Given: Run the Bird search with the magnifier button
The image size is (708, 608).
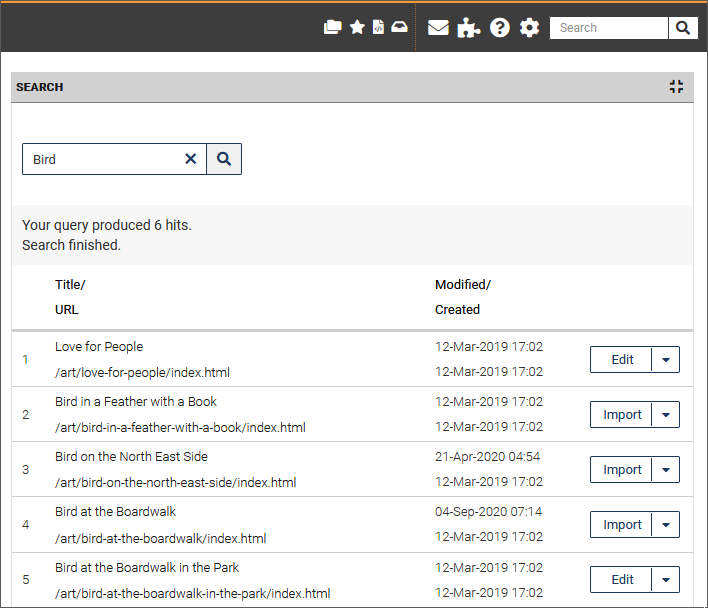Looking at the screenshot, I should [x=224, y=159].
